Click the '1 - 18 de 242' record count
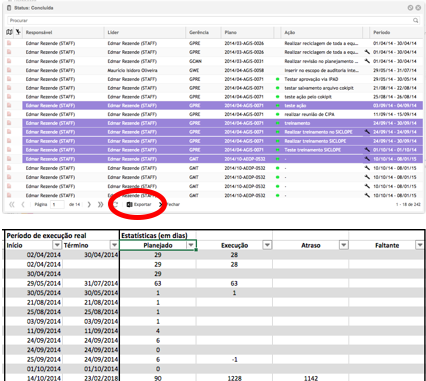The height and width of the screenshot is (381, 426). pos(408,204)
